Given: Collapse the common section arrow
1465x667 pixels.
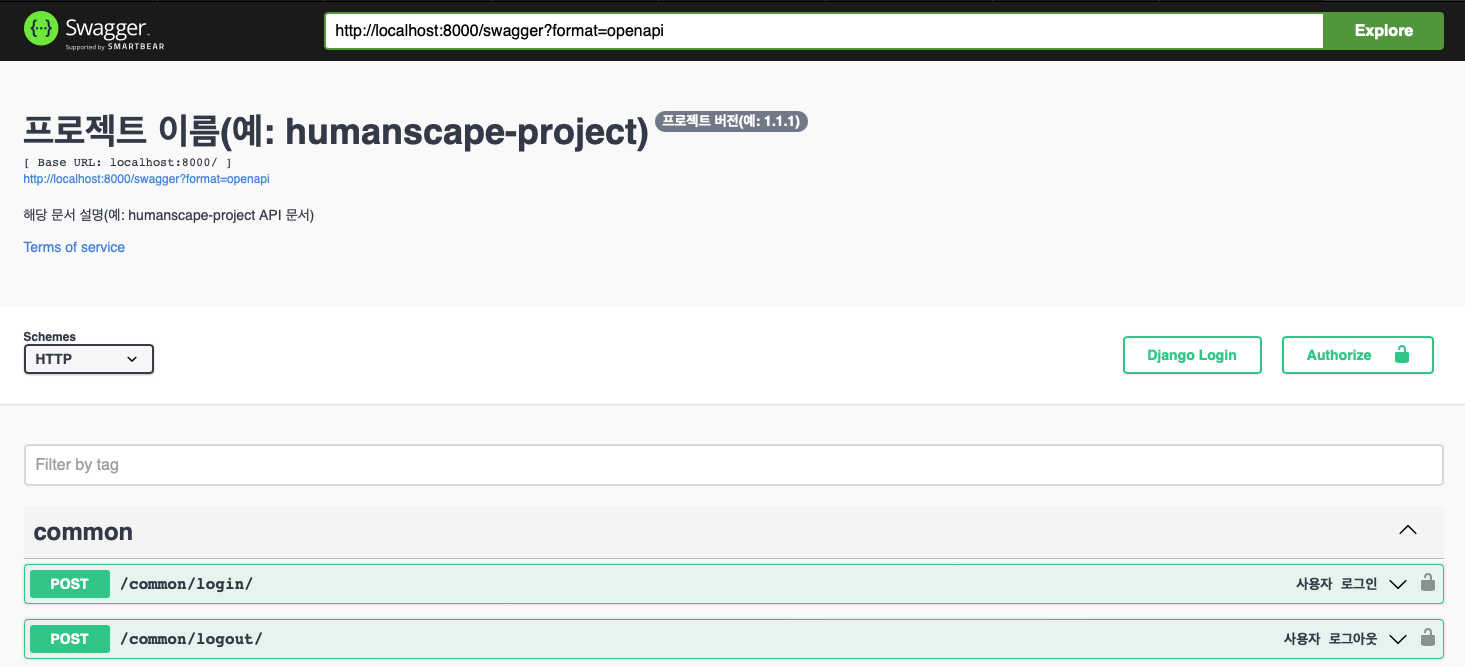Looking at the screenshot, I should [1408, 531].
